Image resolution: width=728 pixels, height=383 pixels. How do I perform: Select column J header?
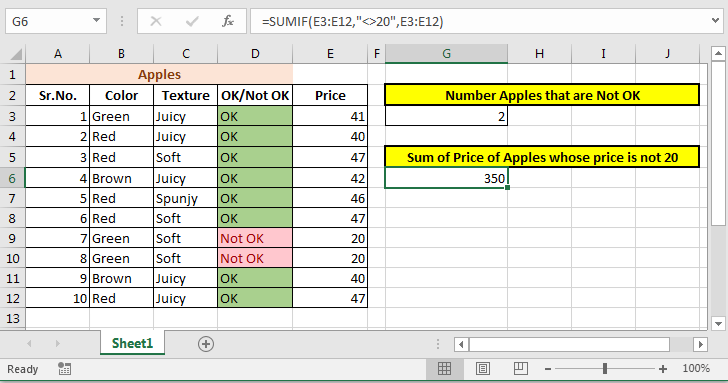click(x=667, y=54)
